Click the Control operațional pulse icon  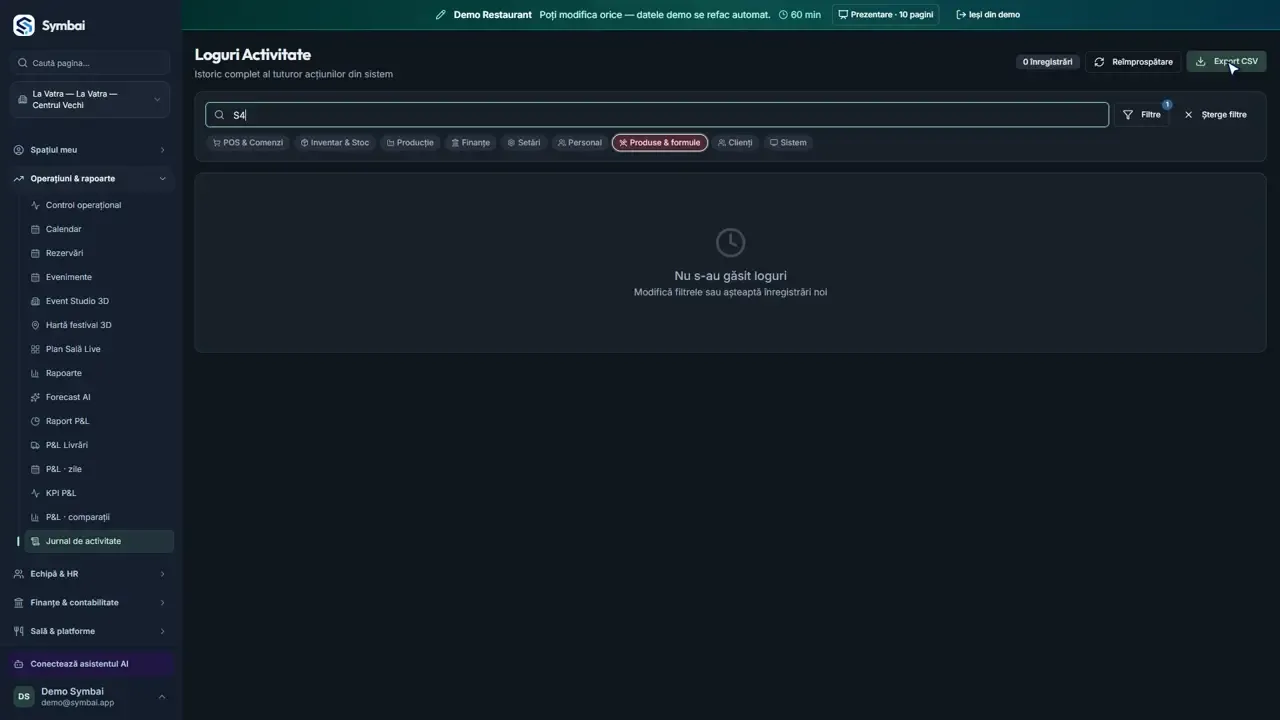point(36,205)
